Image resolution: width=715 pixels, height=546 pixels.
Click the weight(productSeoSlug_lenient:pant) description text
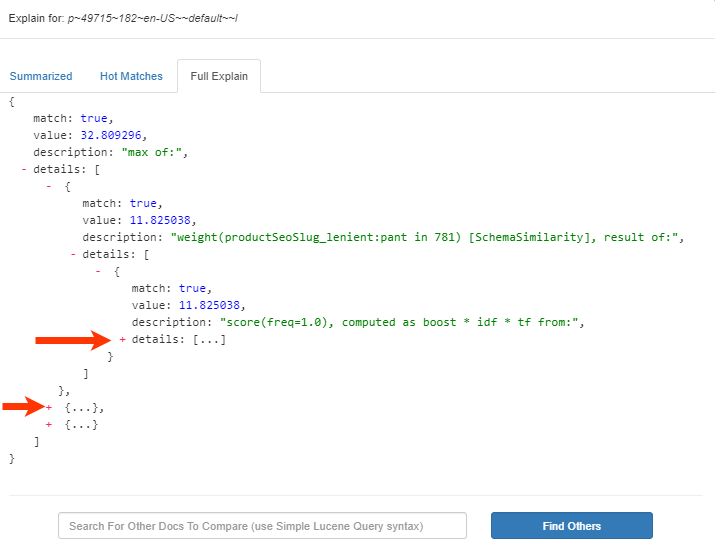click(425, 237)
